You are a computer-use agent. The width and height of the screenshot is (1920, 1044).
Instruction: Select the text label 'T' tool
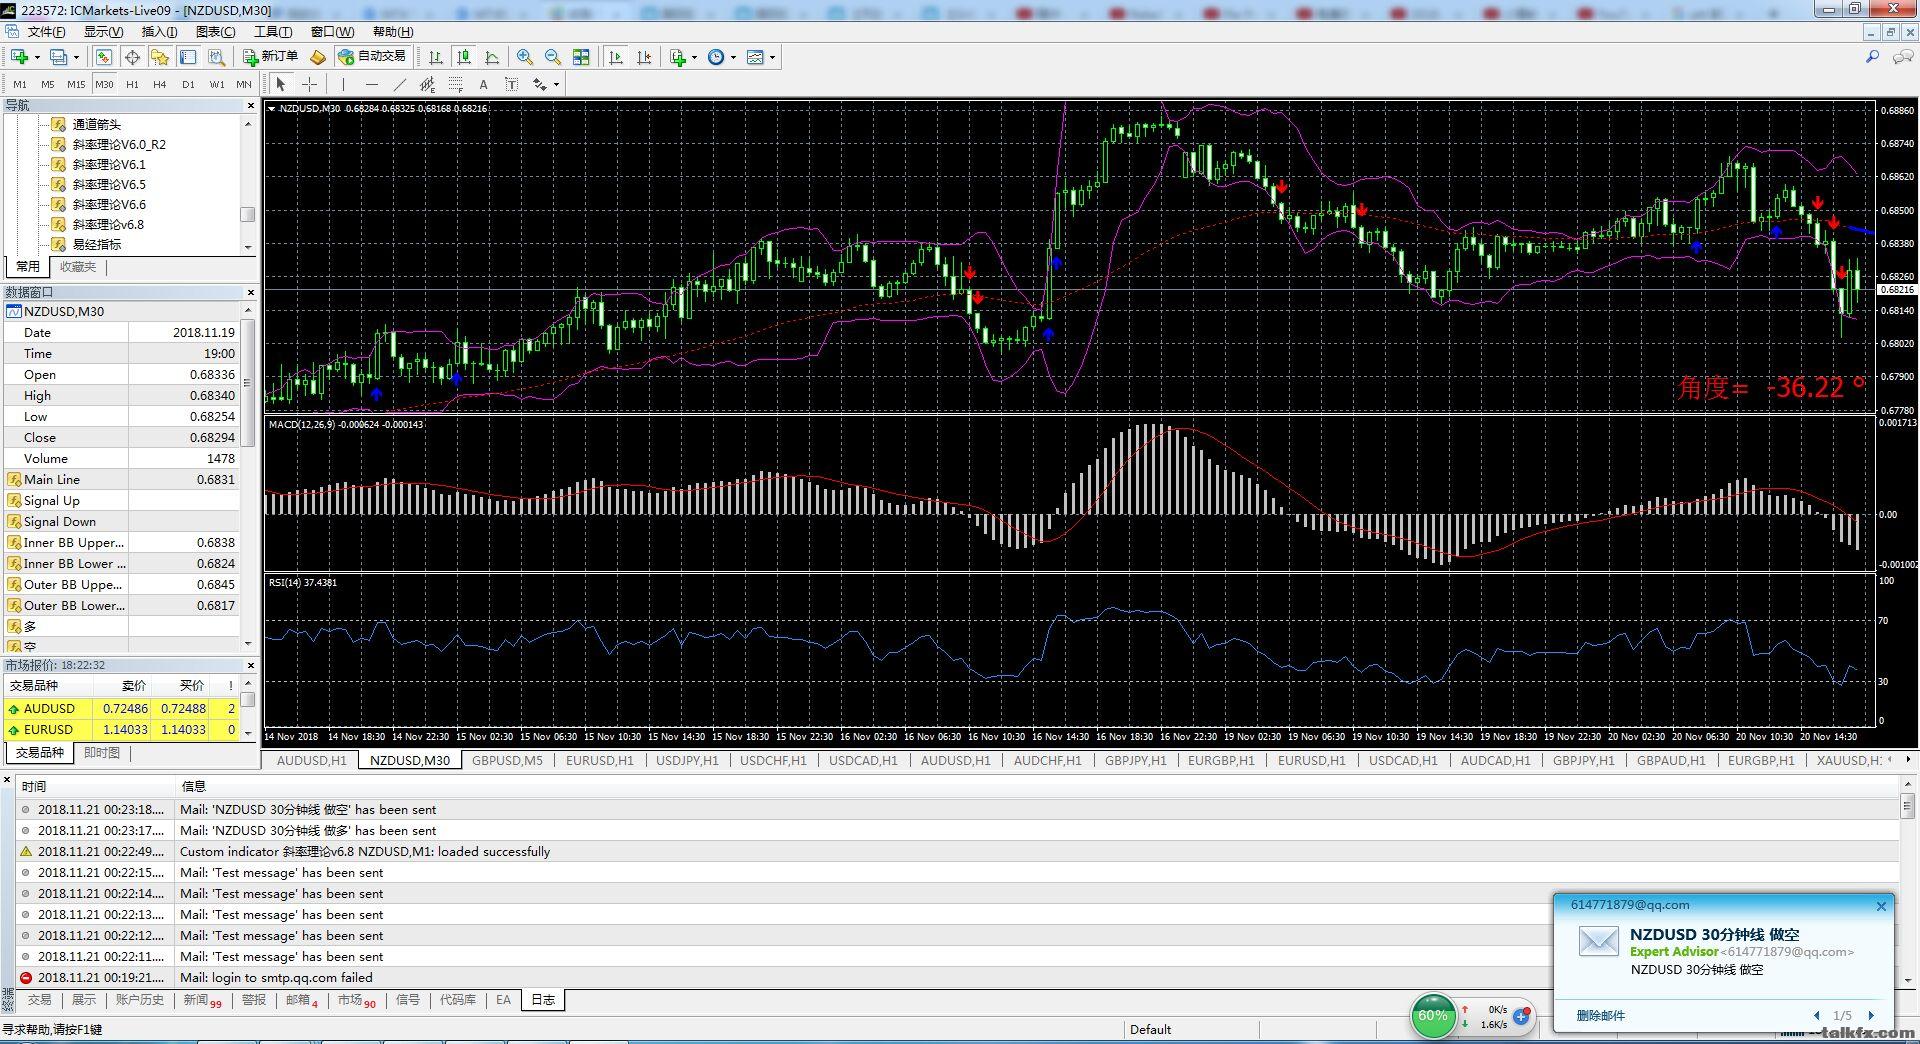pos(511,84)
